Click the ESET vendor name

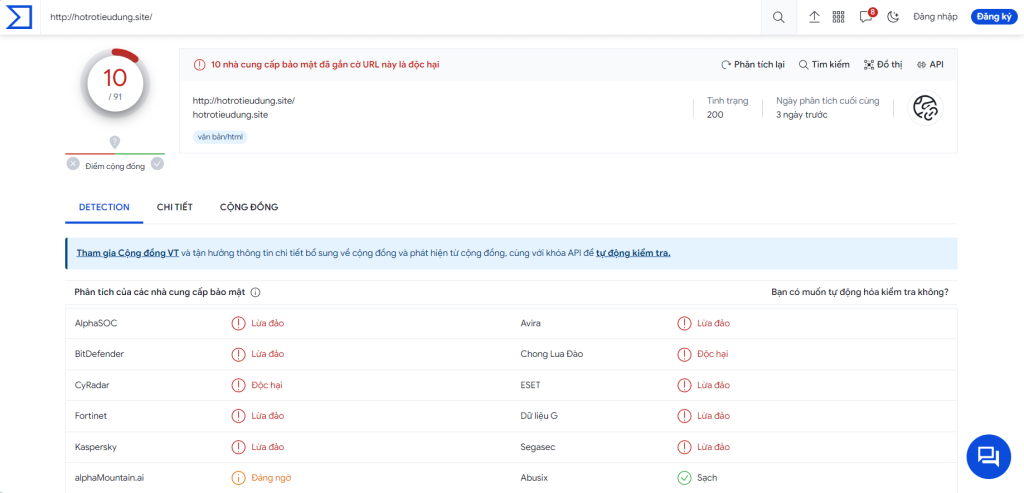click(x=530, y=385)
